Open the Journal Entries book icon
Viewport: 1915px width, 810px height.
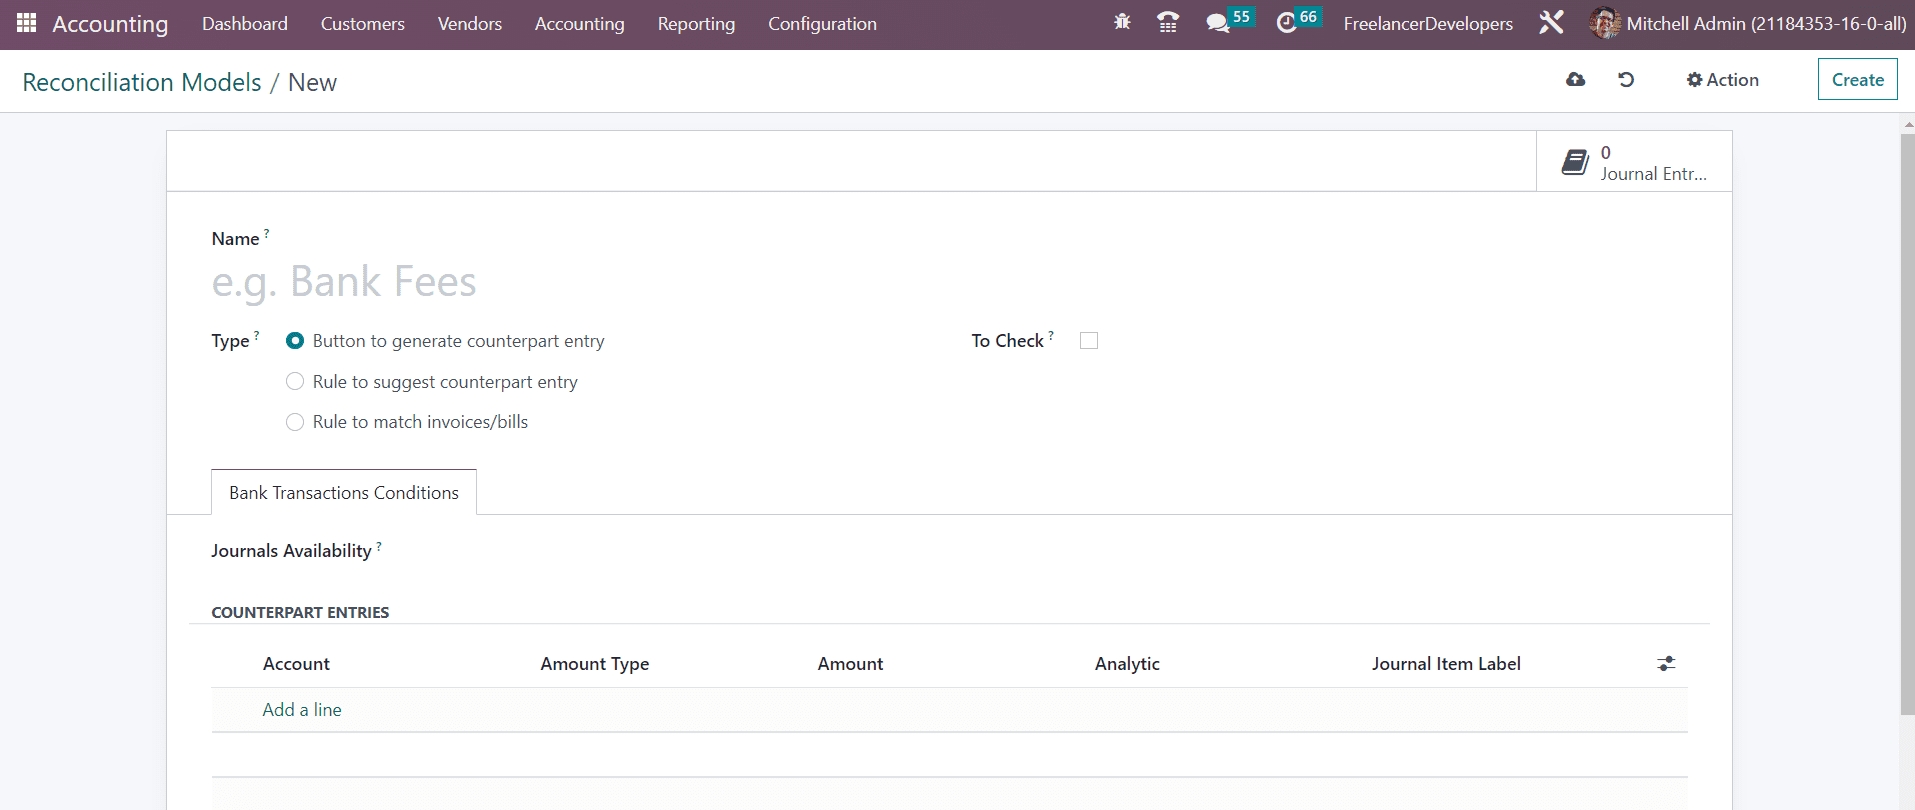pos(1575,162)
